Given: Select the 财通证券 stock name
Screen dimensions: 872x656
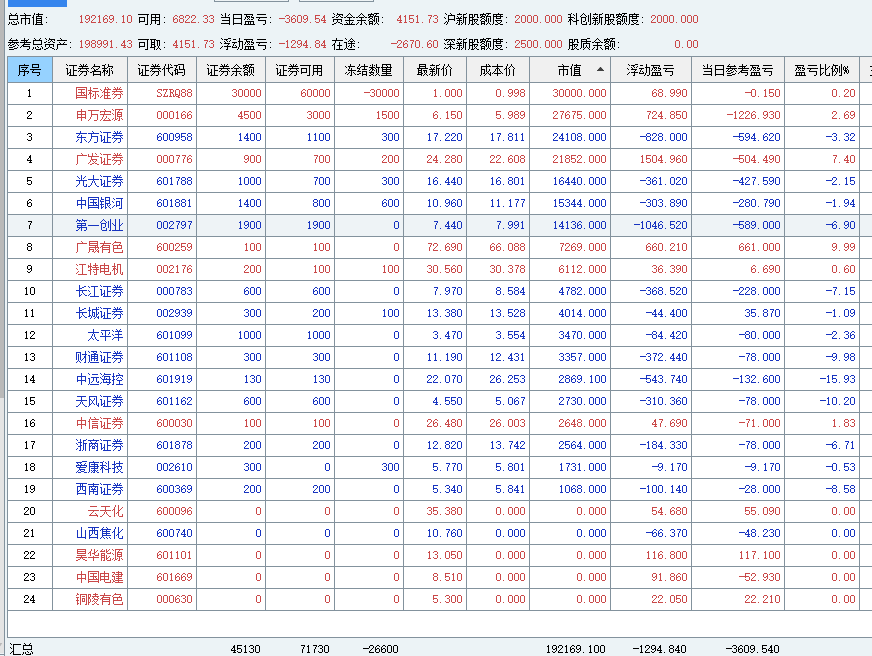Looking at the screenshot, I should 99,357.
